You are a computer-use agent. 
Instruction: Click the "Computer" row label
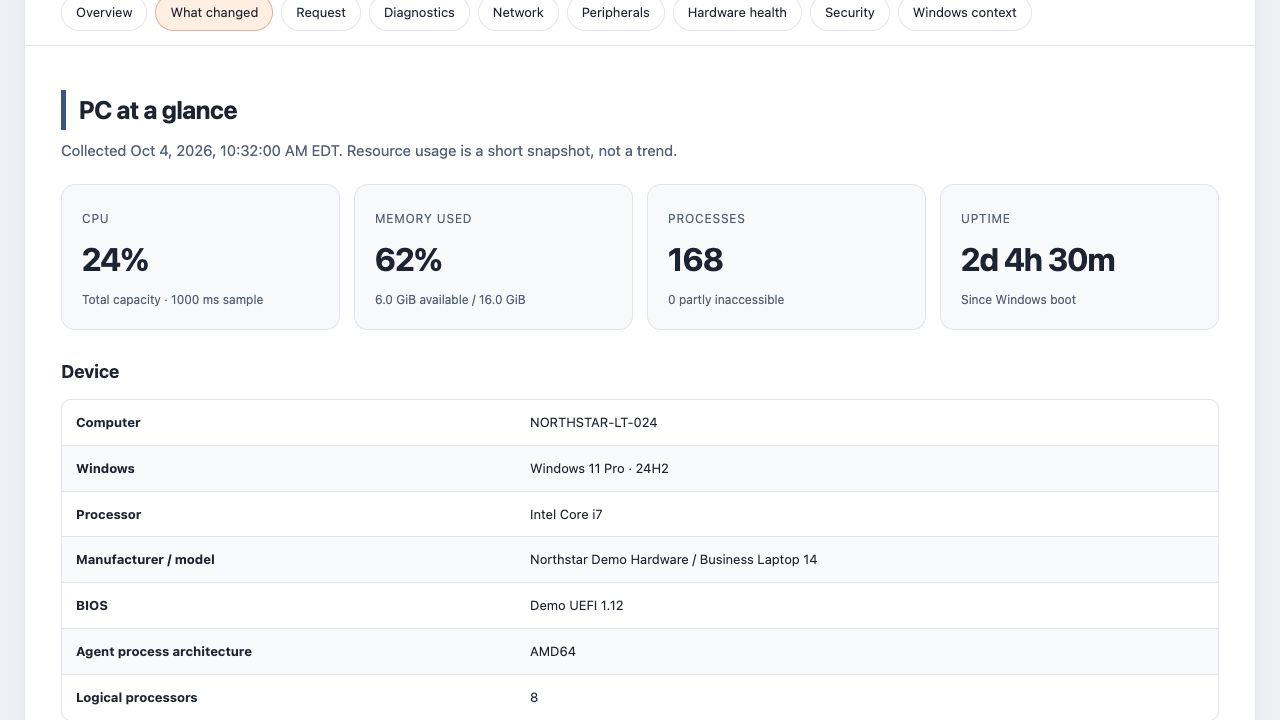(108, 423)
